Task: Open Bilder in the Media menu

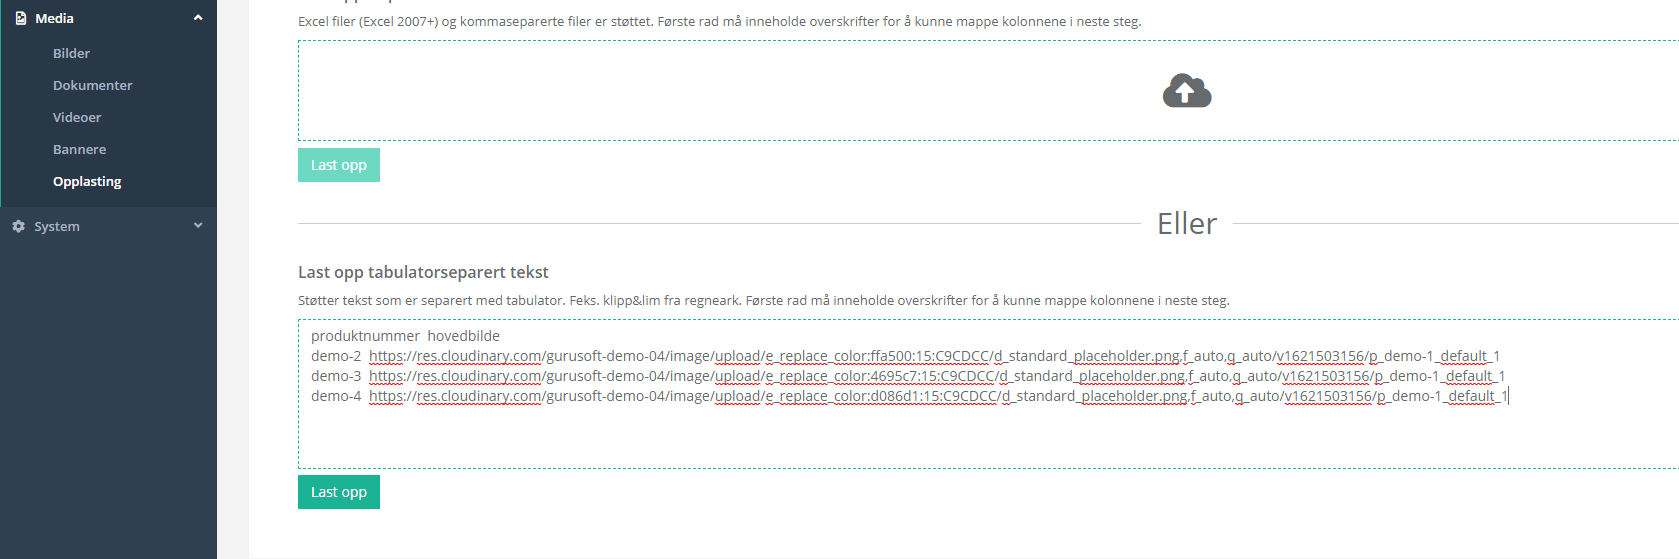Action: 71,53
